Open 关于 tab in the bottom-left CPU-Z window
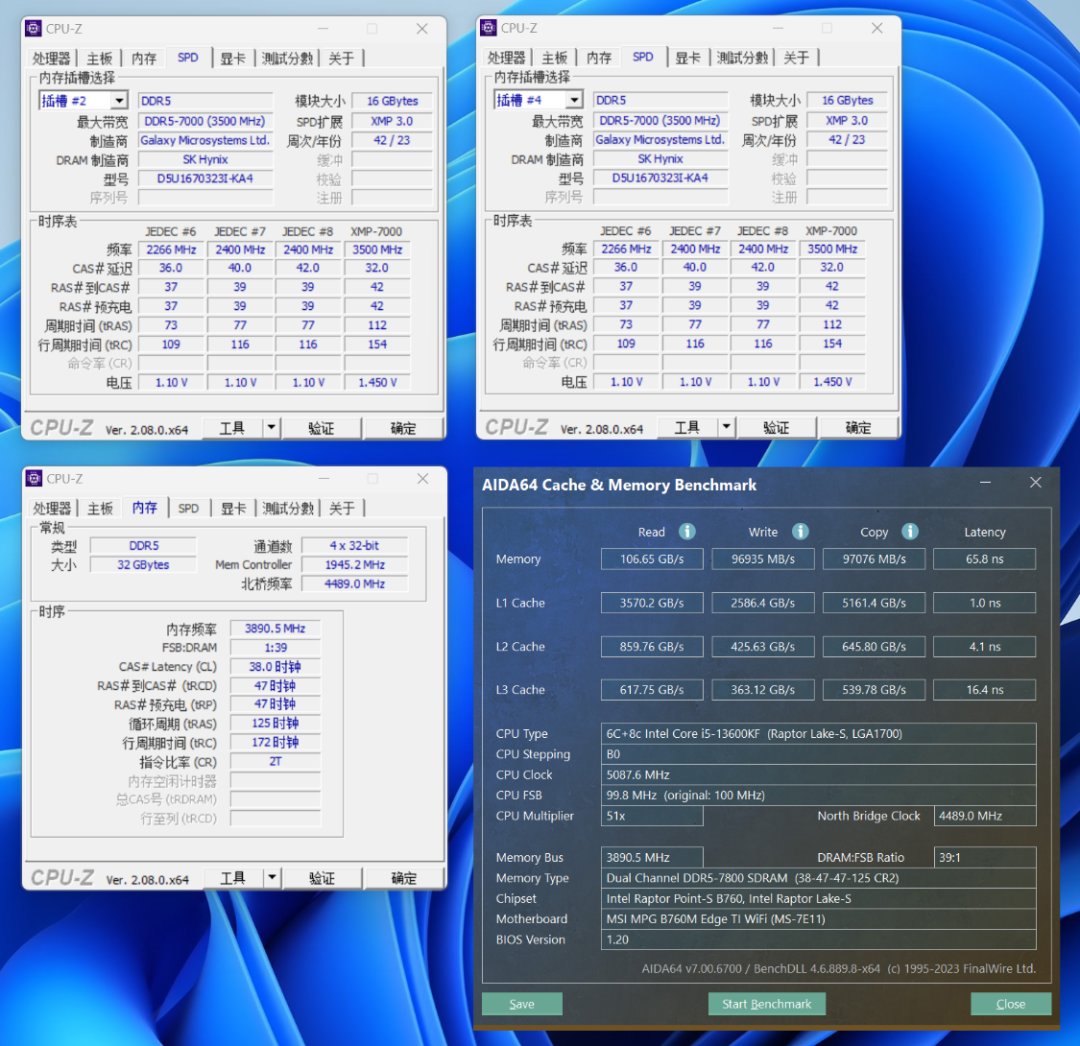Image resolution: width=1080 pixels, height=1046 pixels. [x=342, y=508]
